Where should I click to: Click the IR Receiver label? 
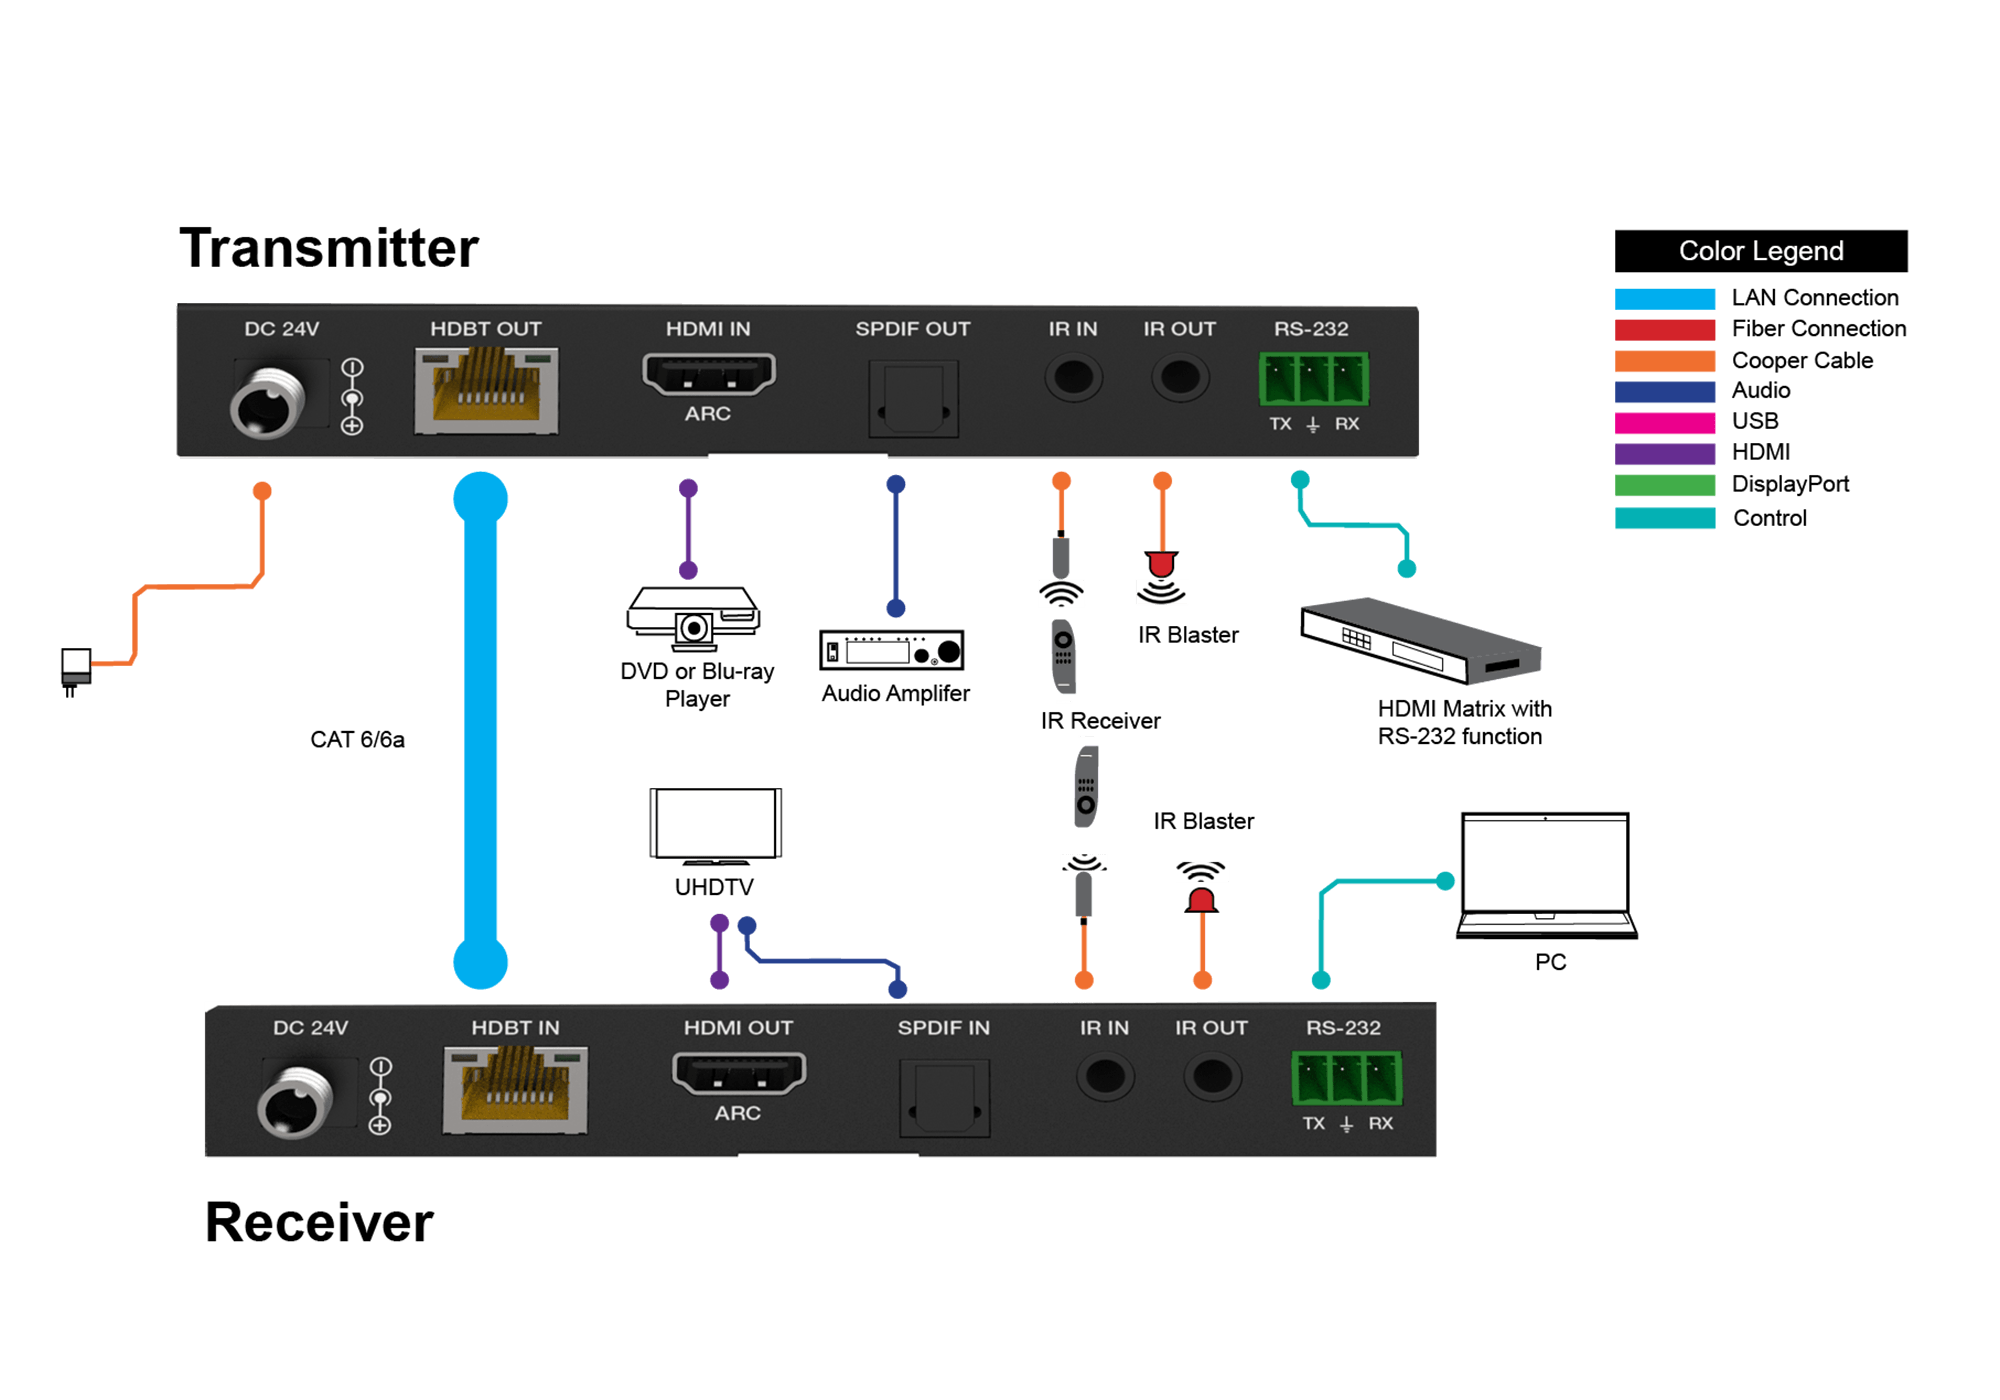(1100, 721)
